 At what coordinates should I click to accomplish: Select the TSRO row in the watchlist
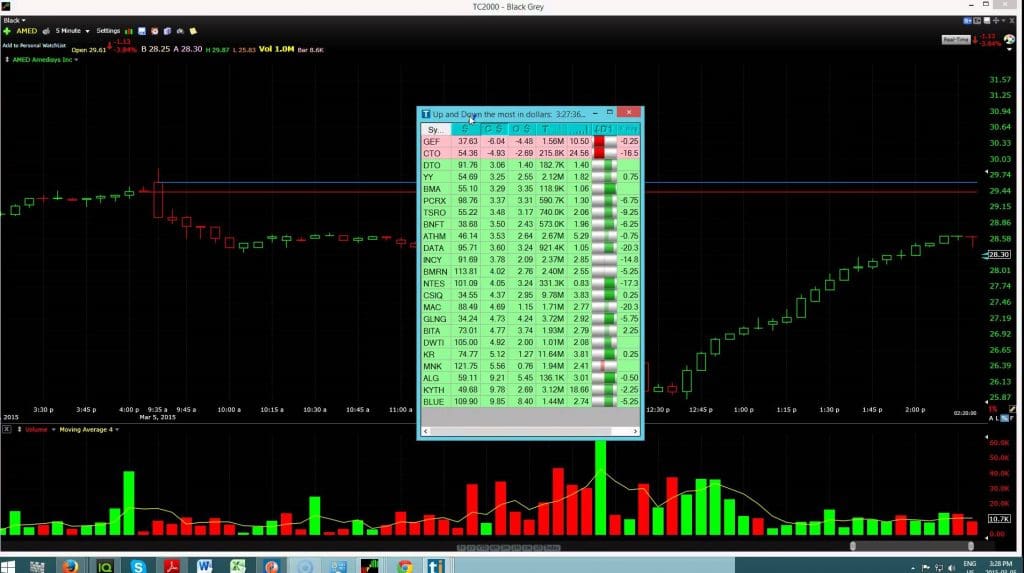(530, 212)
